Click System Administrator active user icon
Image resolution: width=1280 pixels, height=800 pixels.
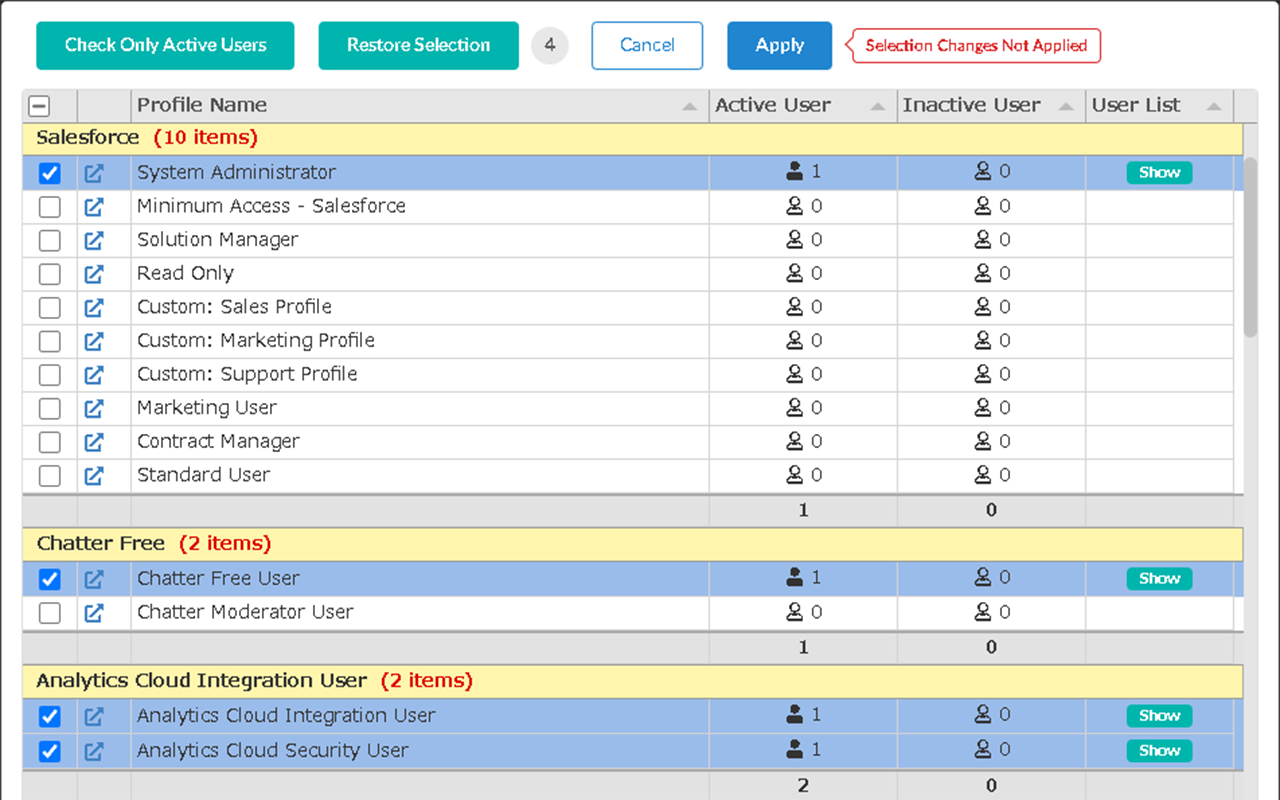tap(794, 172)
